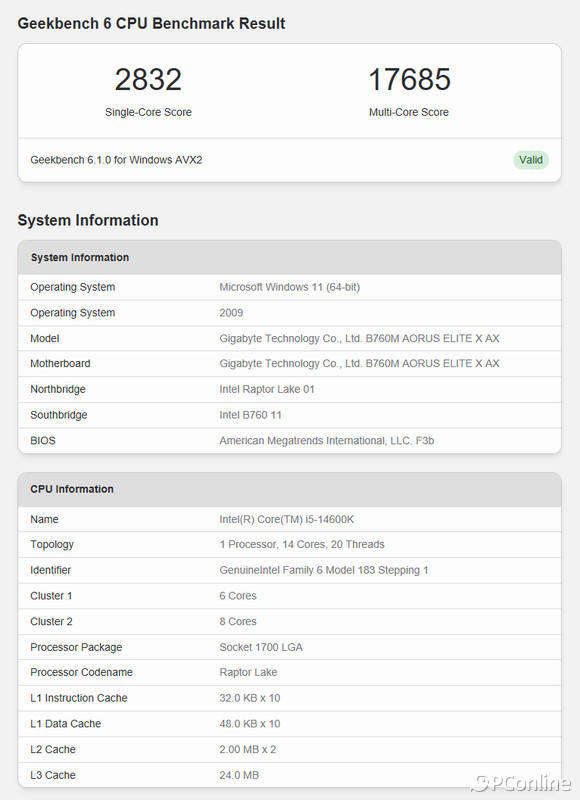The image size is (580, 800).
Task: Click the Topology label
Action: (x=52, y=544)
